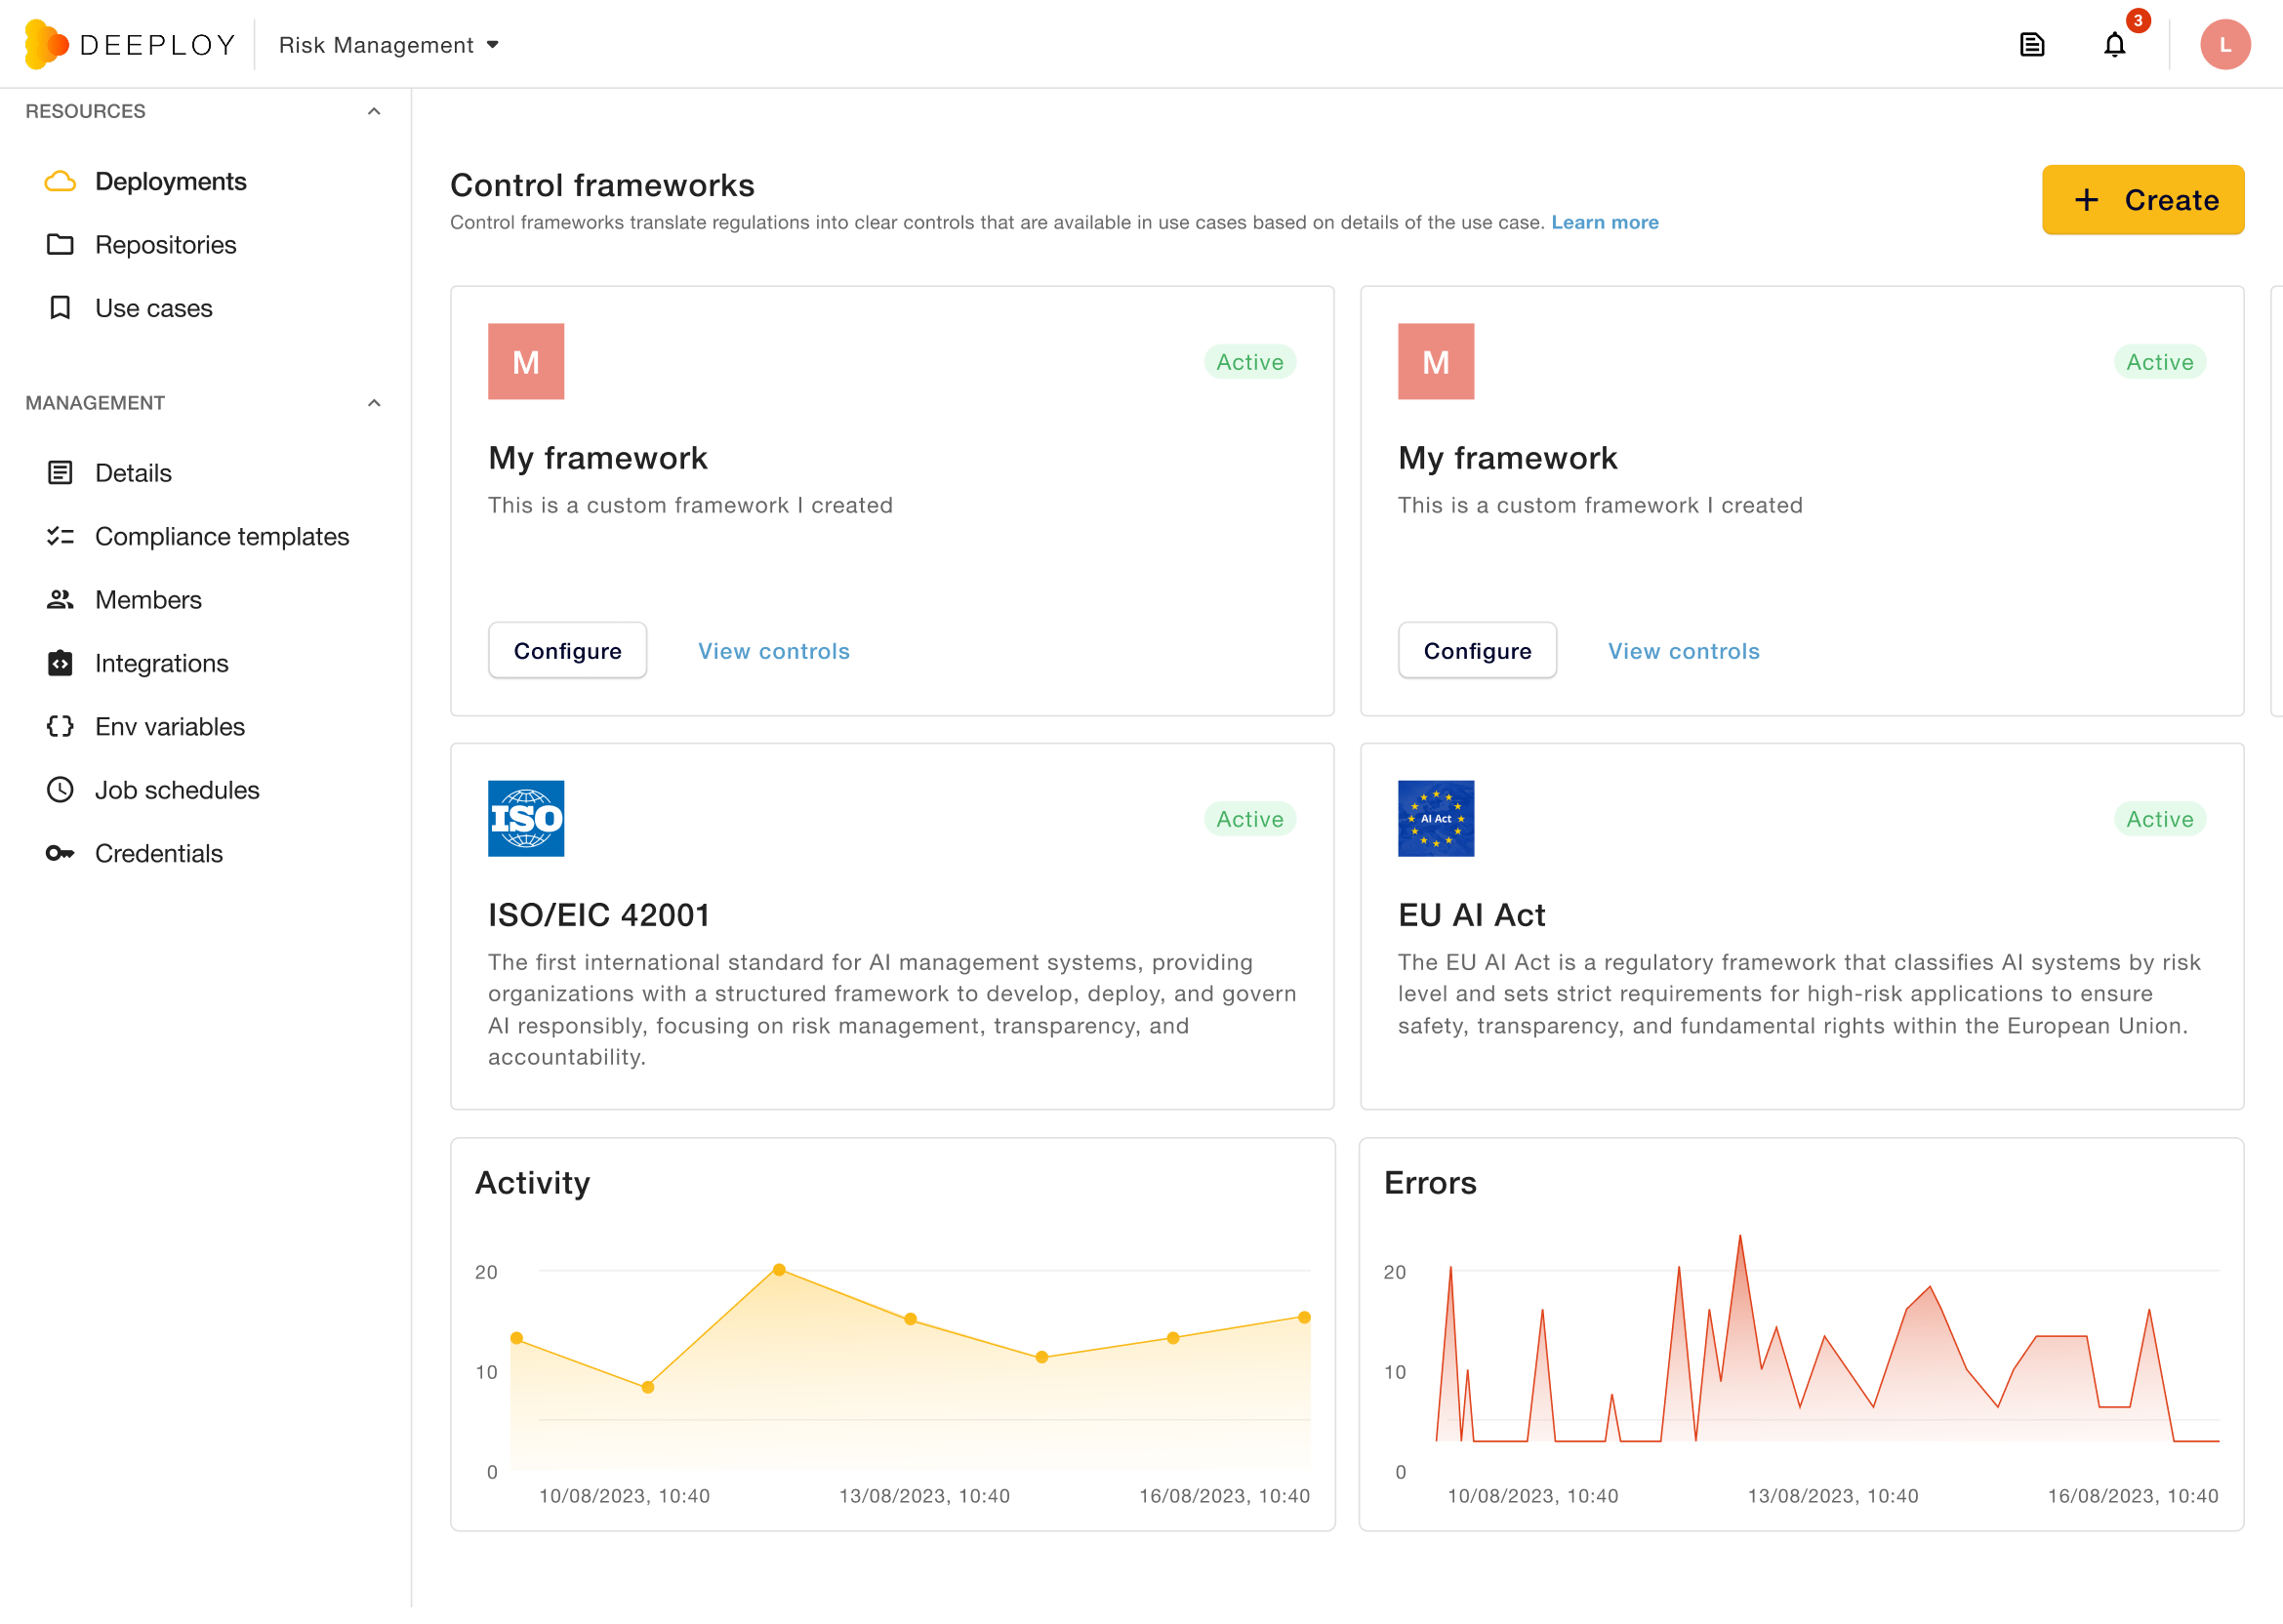Open Compliance templates menu item
Screen dimensions: 2283x1624
pyautogui.click(x=221, y=536)
